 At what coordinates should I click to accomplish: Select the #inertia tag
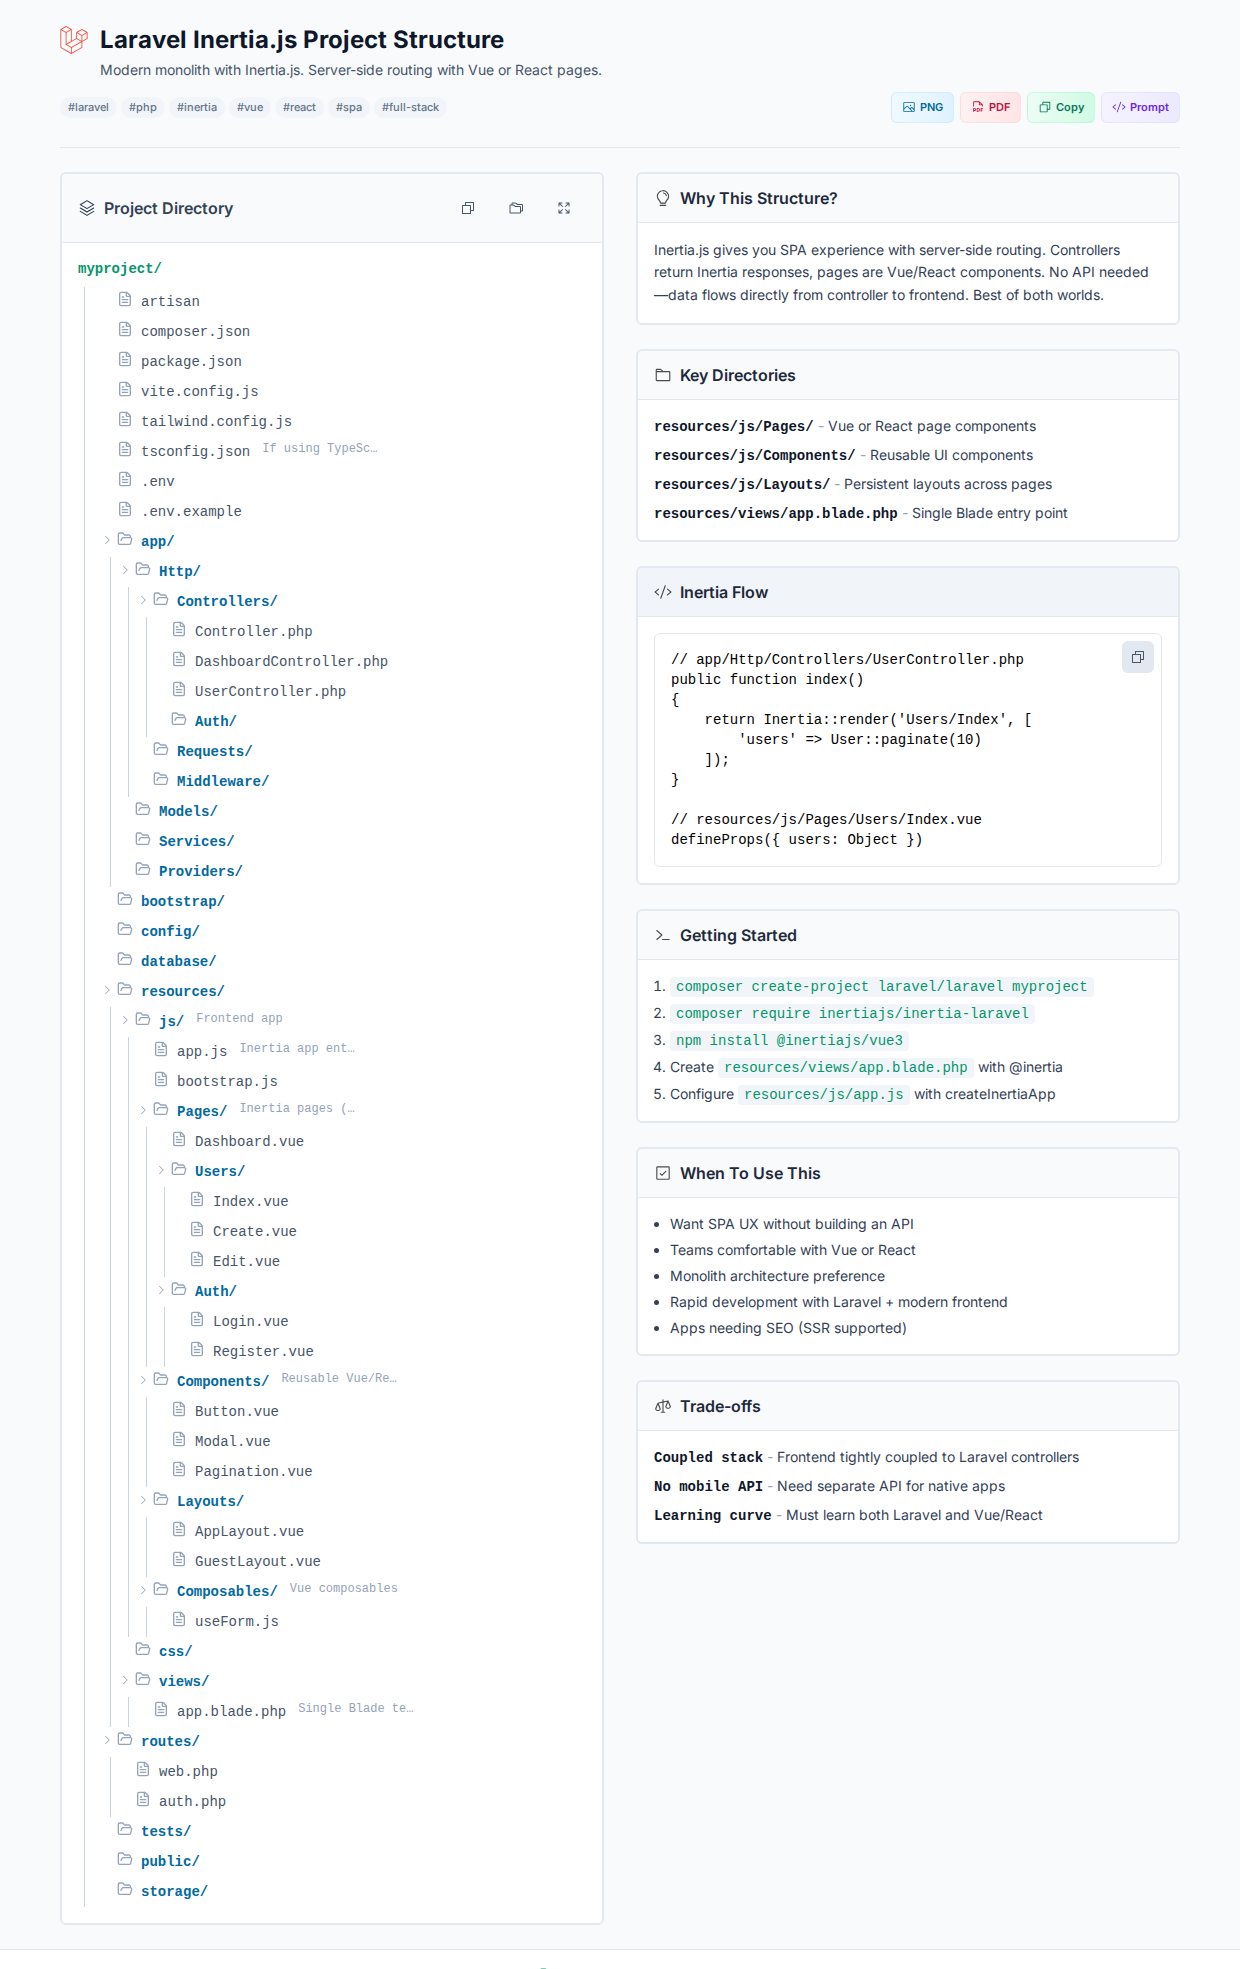point(197,107)
